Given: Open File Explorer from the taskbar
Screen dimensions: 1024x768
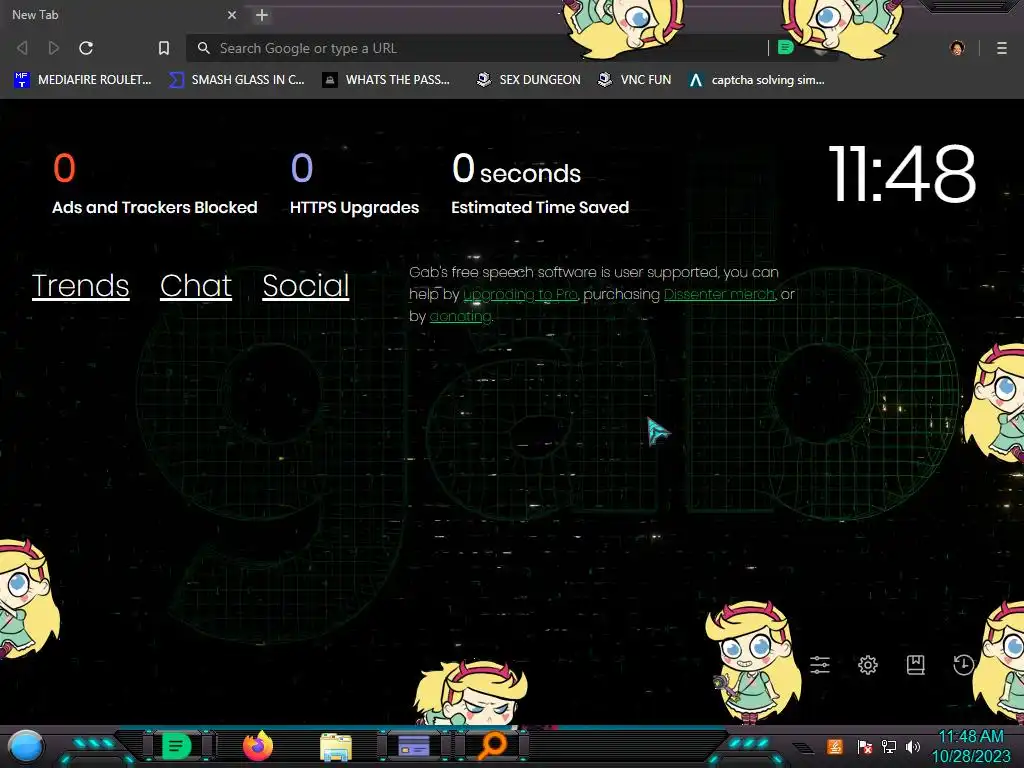Looking at the screenshot, I should pos(336,747).
